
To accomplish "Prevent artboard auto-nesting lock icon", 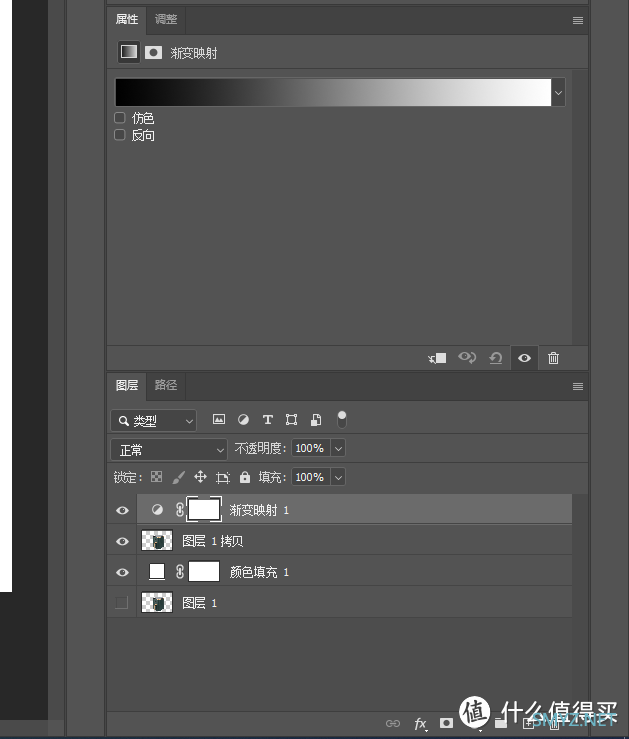I will click(x=222, y=477).
